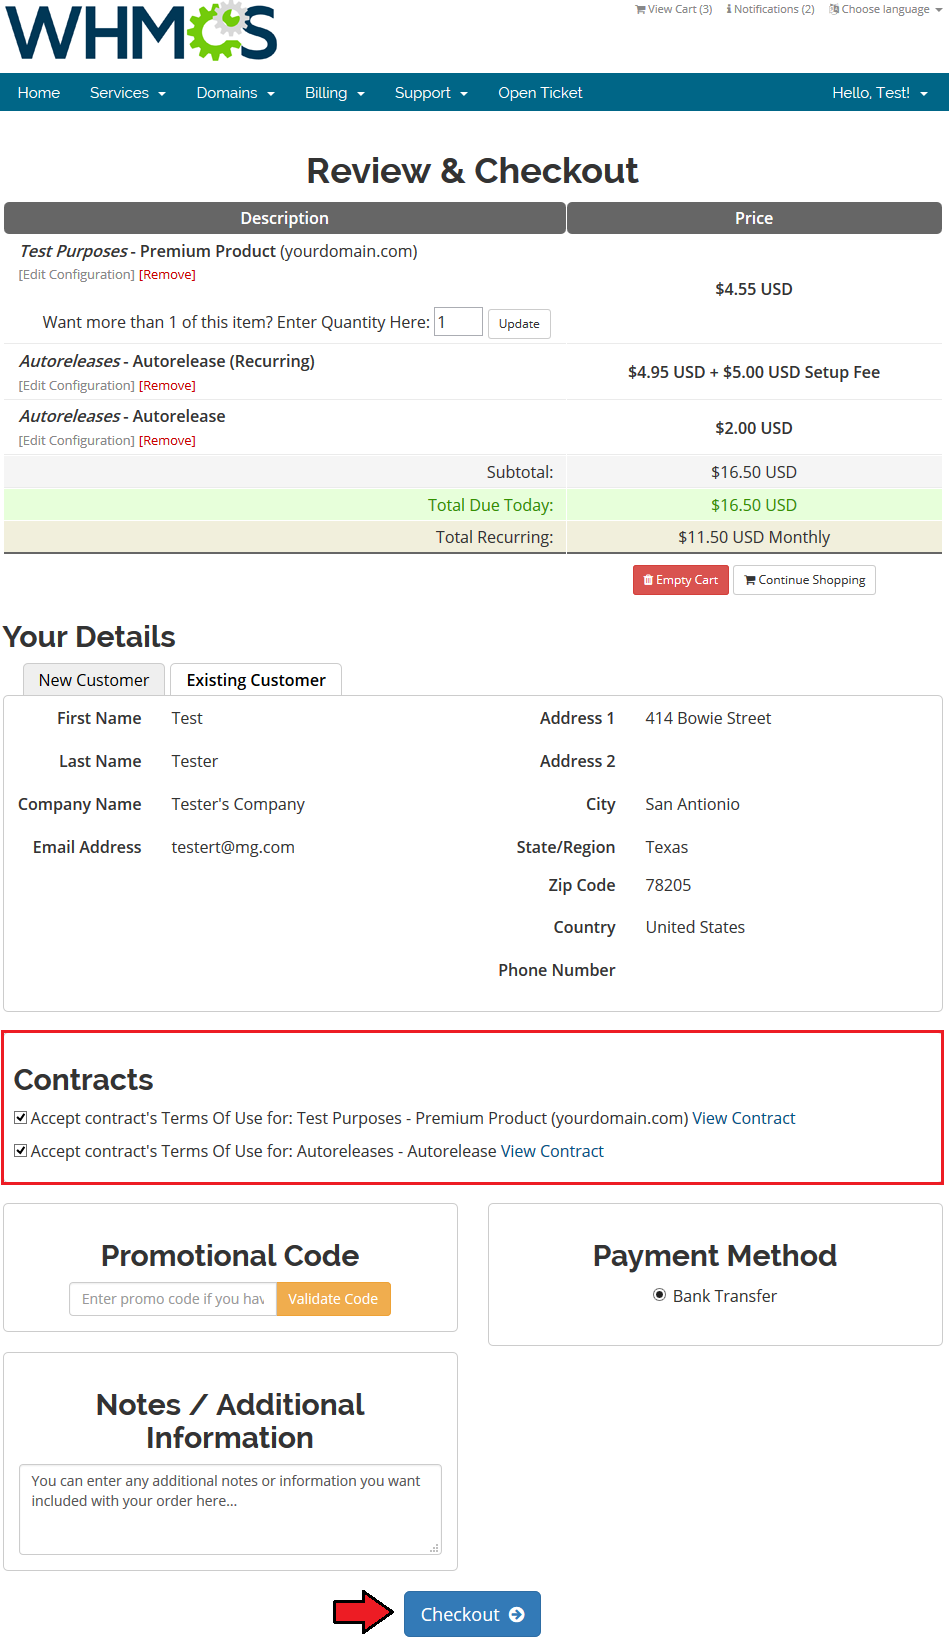Viewport: 949px width, 1642px height.
Task: Expand the Services dropdown menu
Action: pos(127,93)
